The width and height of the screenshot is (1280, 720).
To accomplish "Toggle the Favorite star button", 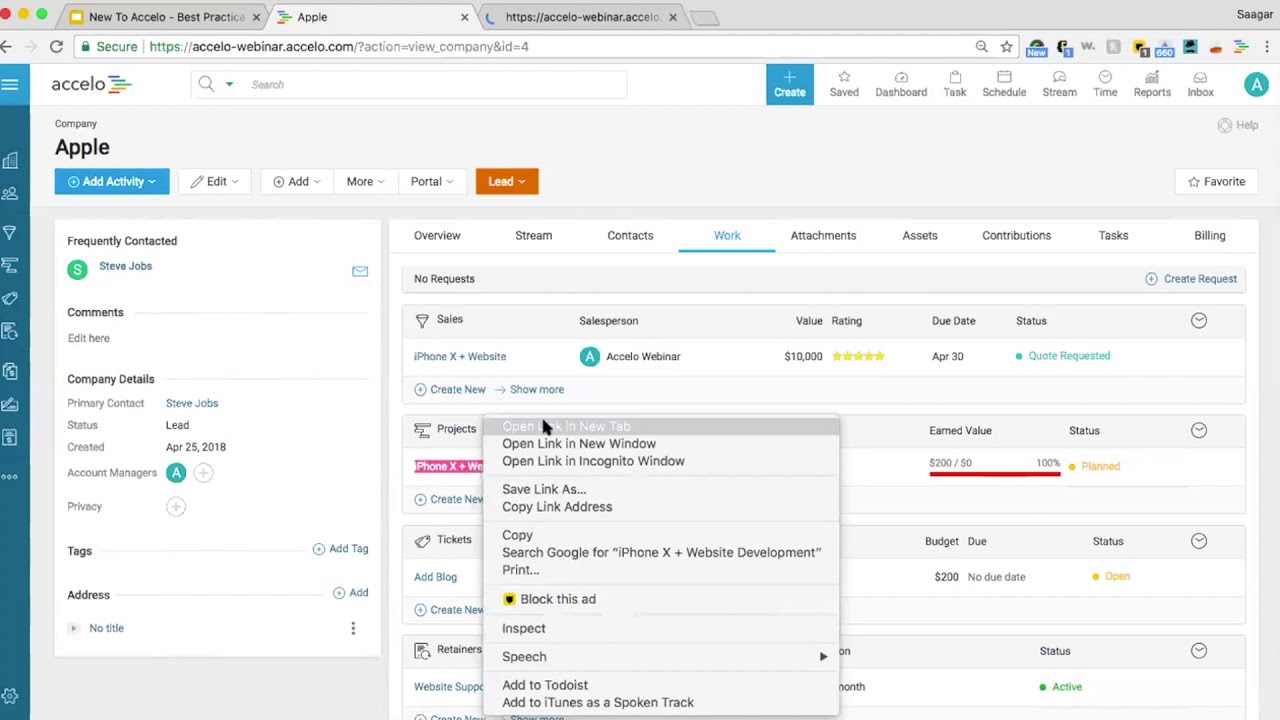I will (x=1216, y=182).
